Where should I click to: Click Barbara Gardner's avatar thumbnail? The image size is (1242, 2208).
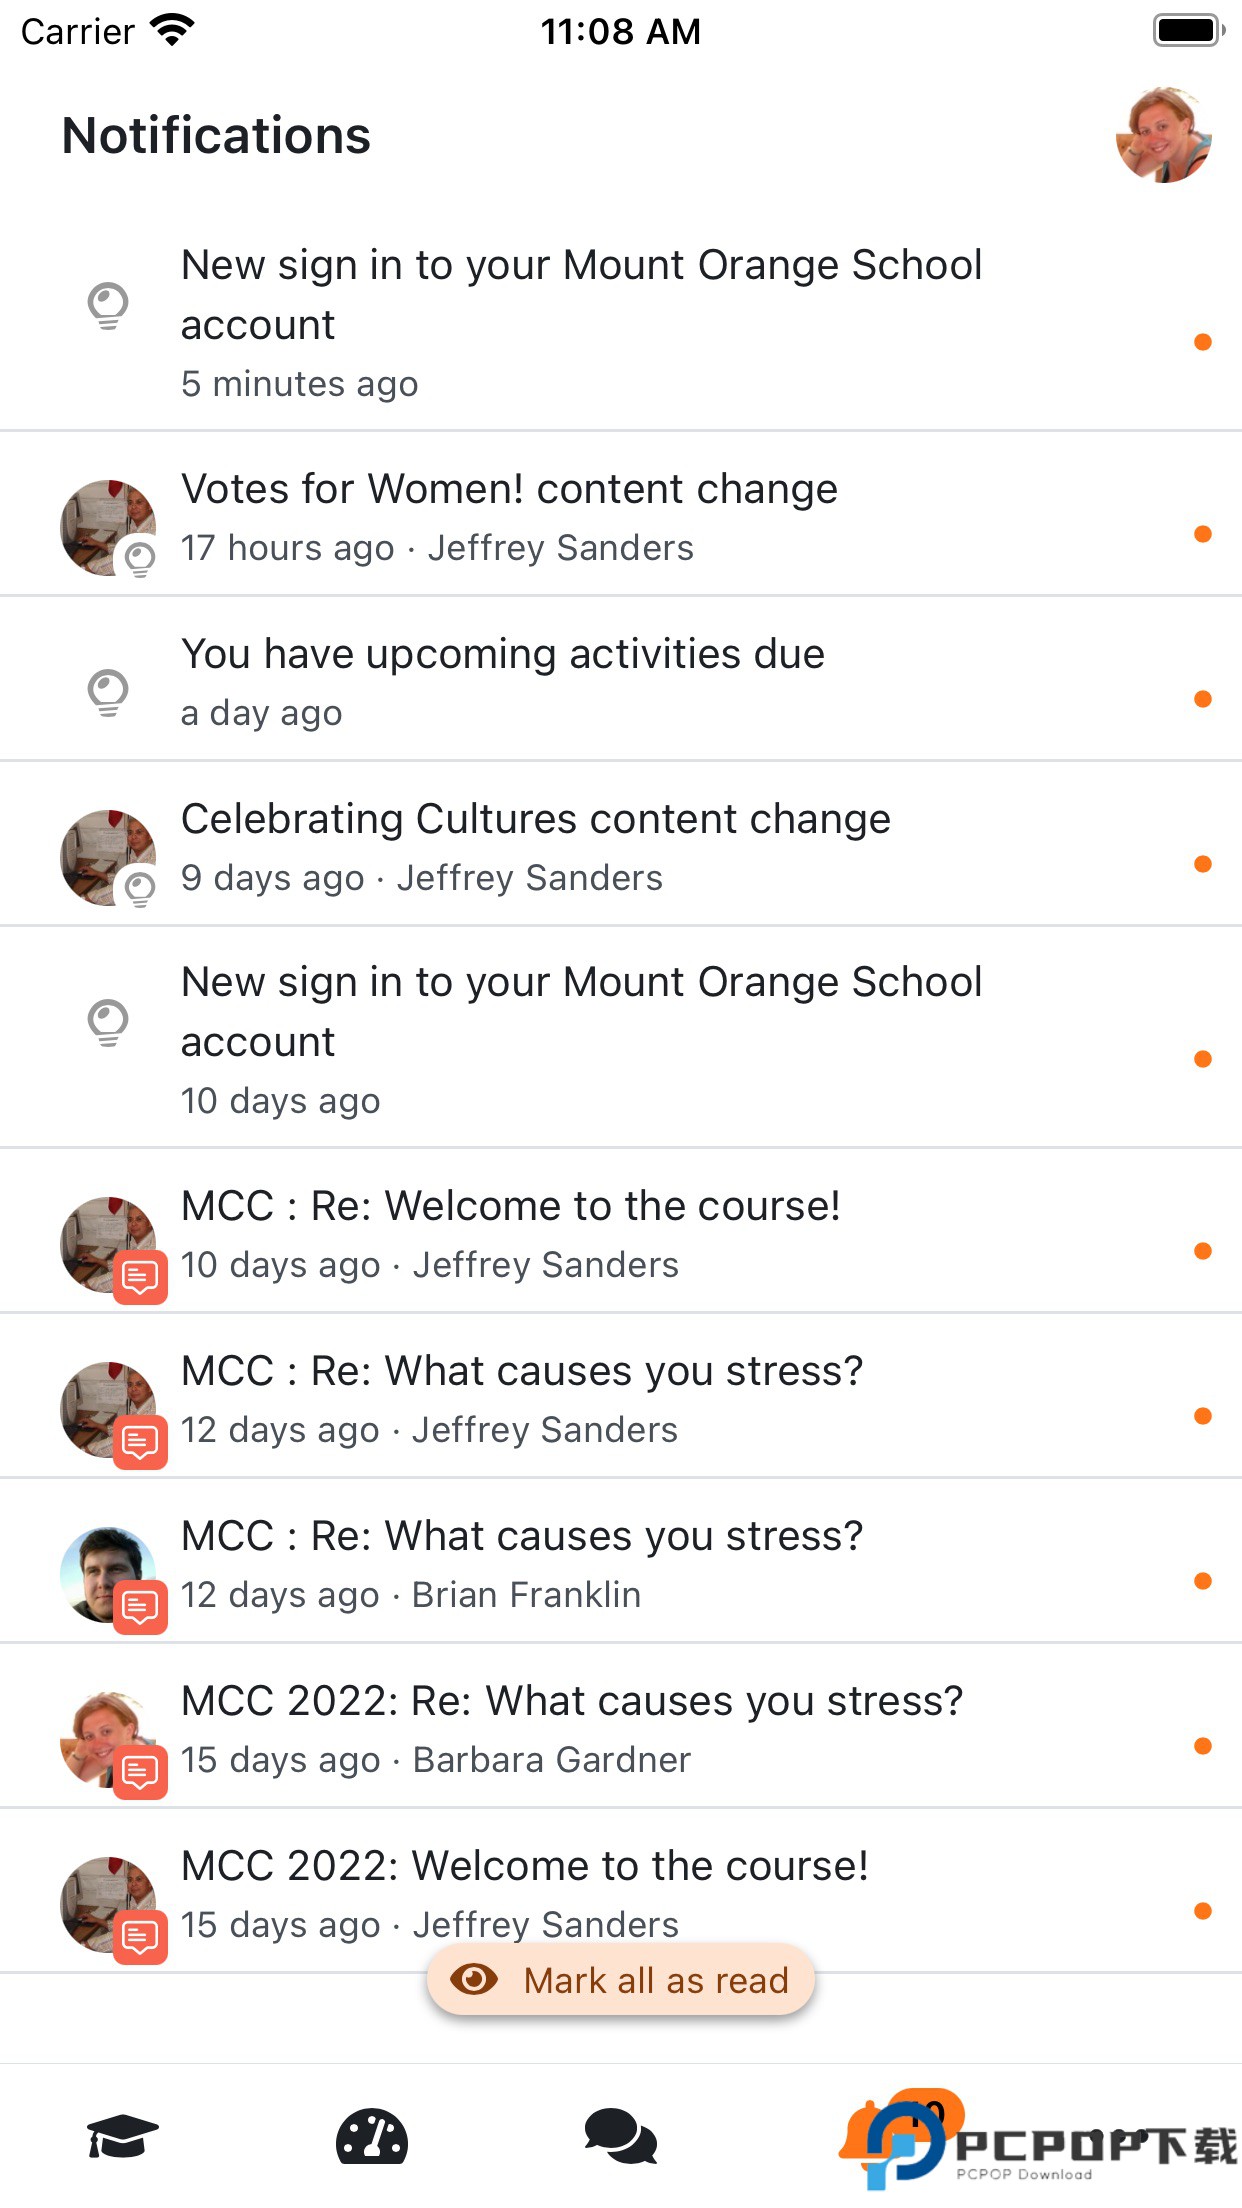pyautogui.click(x=105, y=1738)
